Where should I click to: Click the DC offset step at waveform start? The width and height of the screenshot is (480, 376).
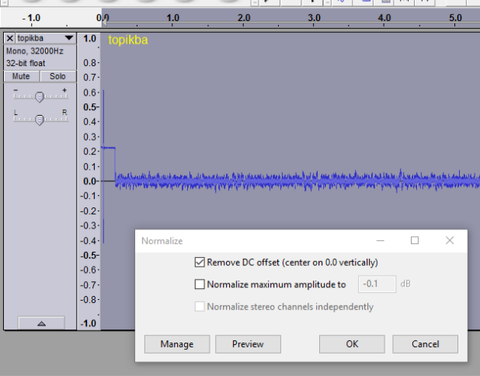109,148
